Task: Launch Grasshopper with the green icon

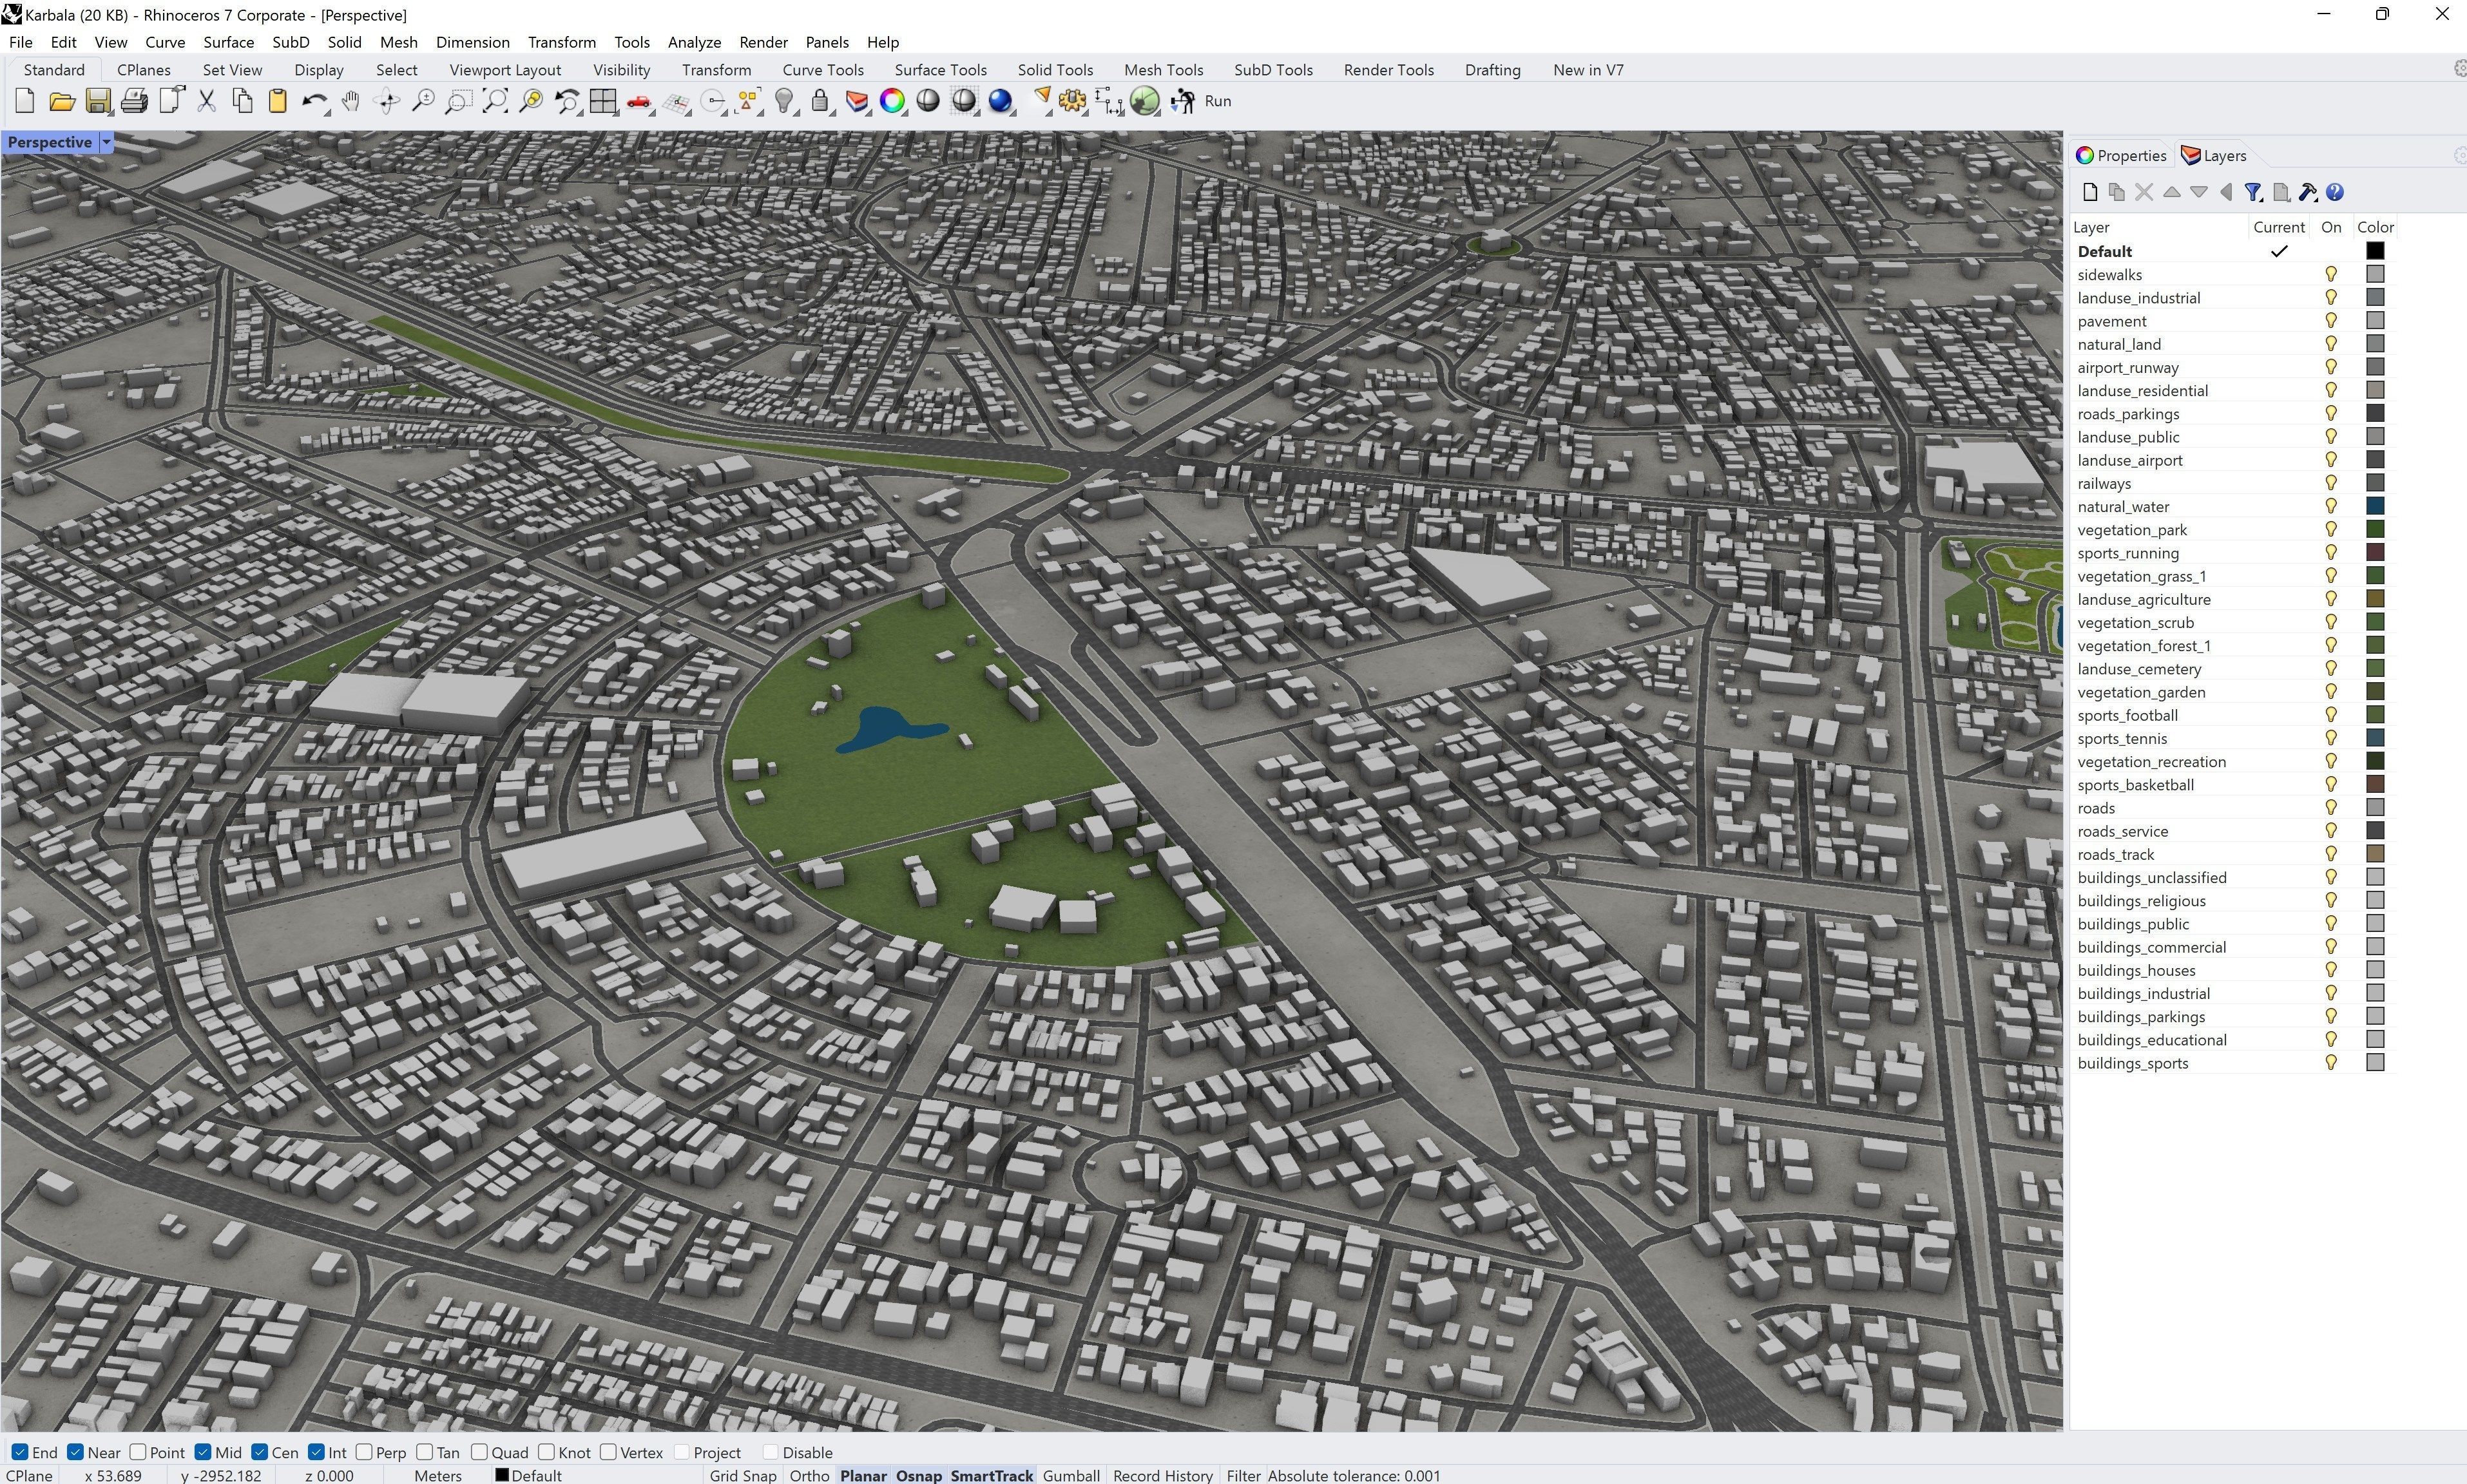Action: pos(1145,101)
